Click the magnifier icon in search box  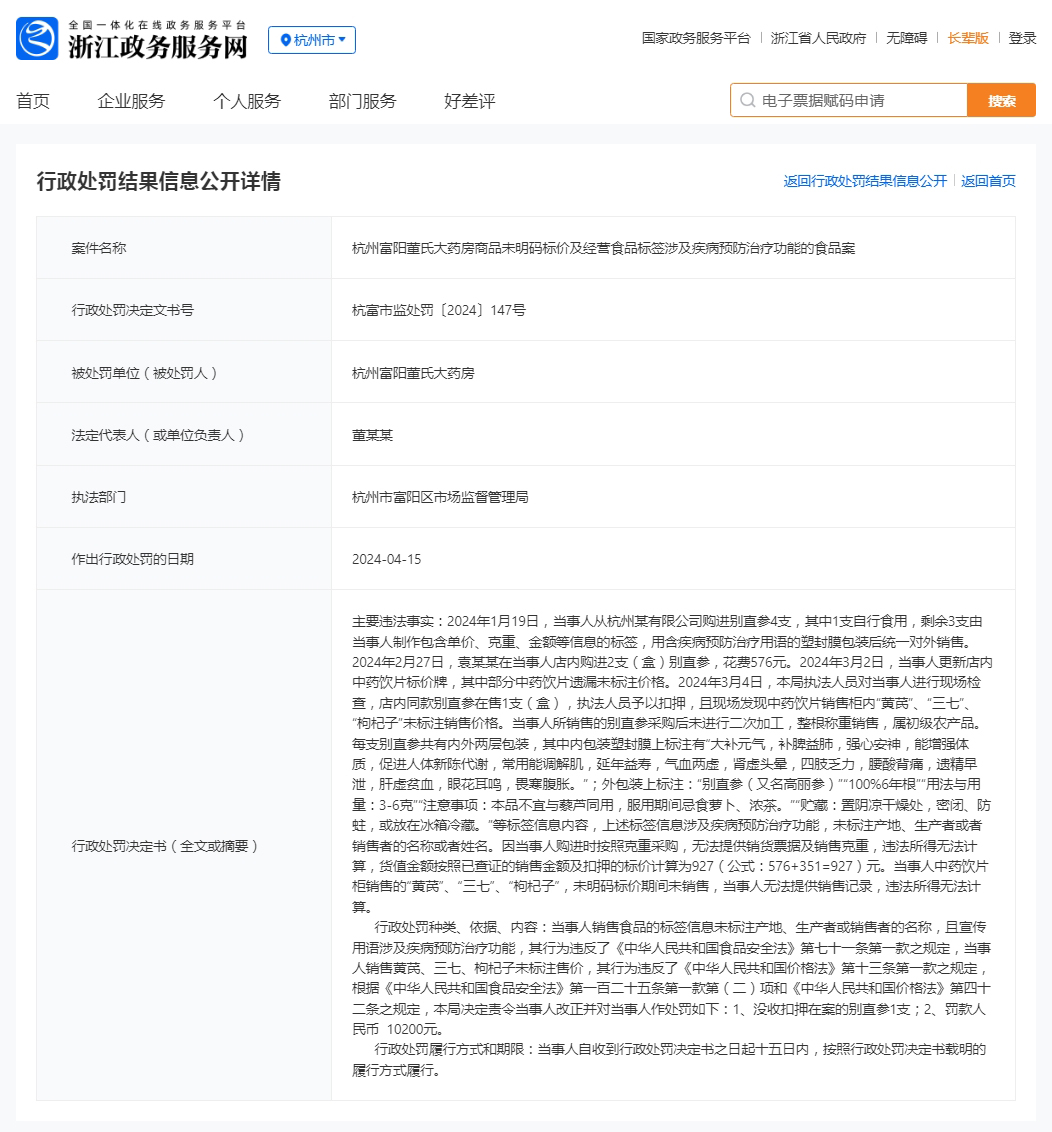pyautogui.click(x=748, y=100)
